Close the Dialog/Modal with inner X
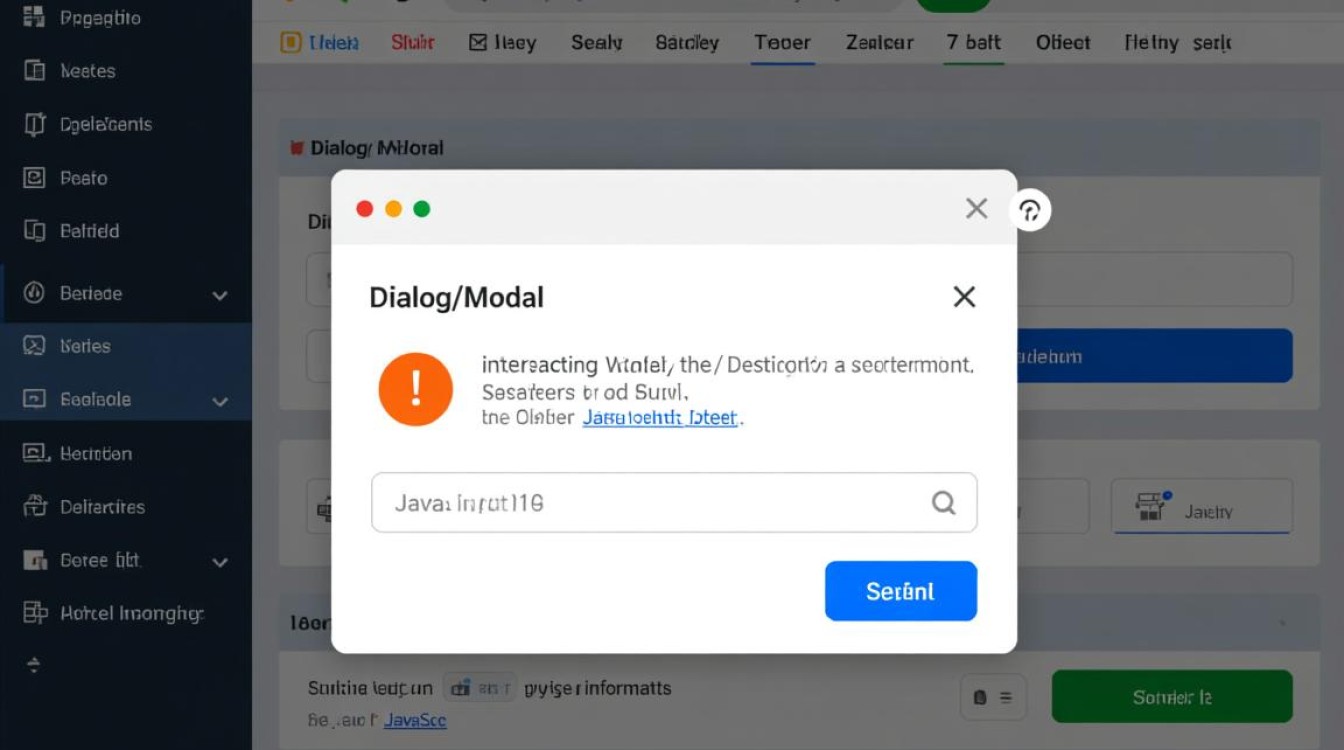1344x750 pixels. pos(964,297)
